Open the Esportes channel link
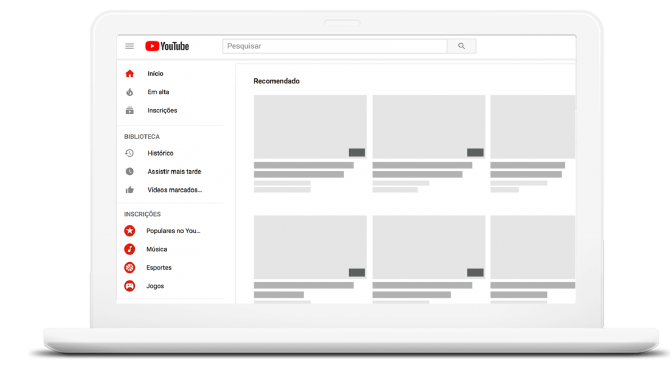 159,267
